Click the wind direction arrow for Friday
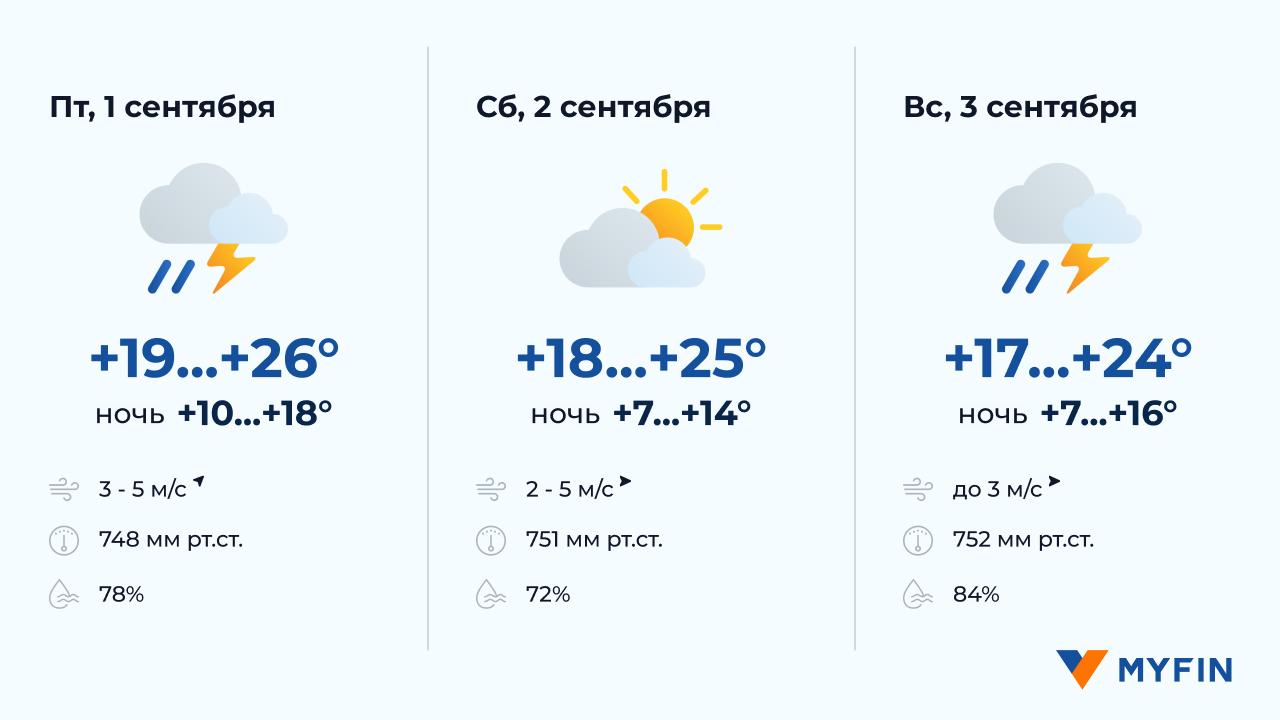Viewport: 1280px width, 720px height. [199, 483]
